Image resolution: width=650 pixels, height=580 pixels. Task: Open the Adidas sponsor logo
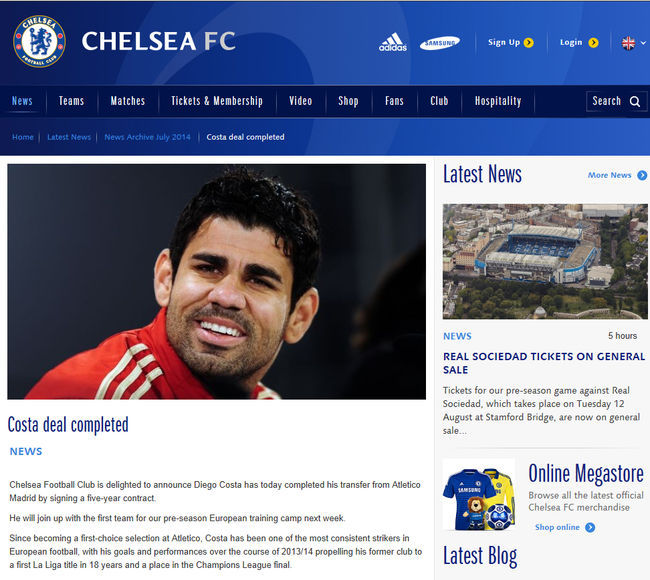393,42
